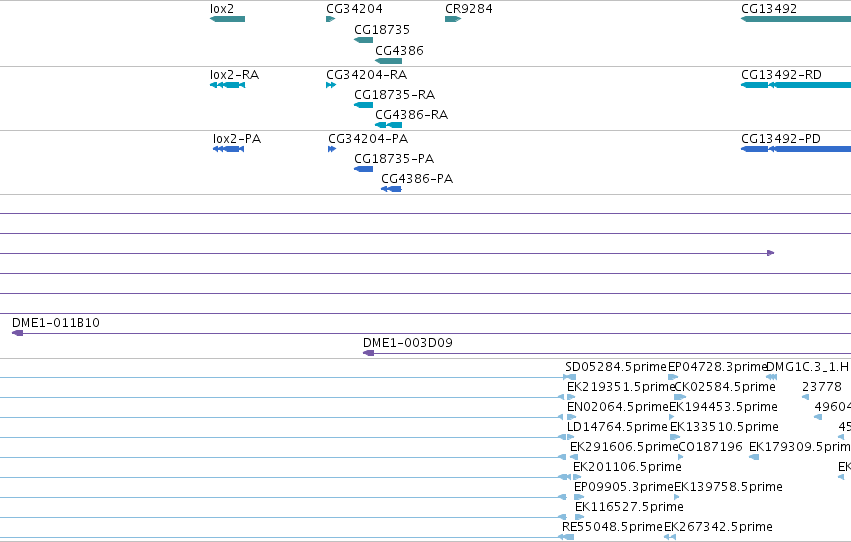Image resolution: width=851 pixels, height=542 pixels.
Task: Click the CO187196 EST glyph
Action: point(681,457)
